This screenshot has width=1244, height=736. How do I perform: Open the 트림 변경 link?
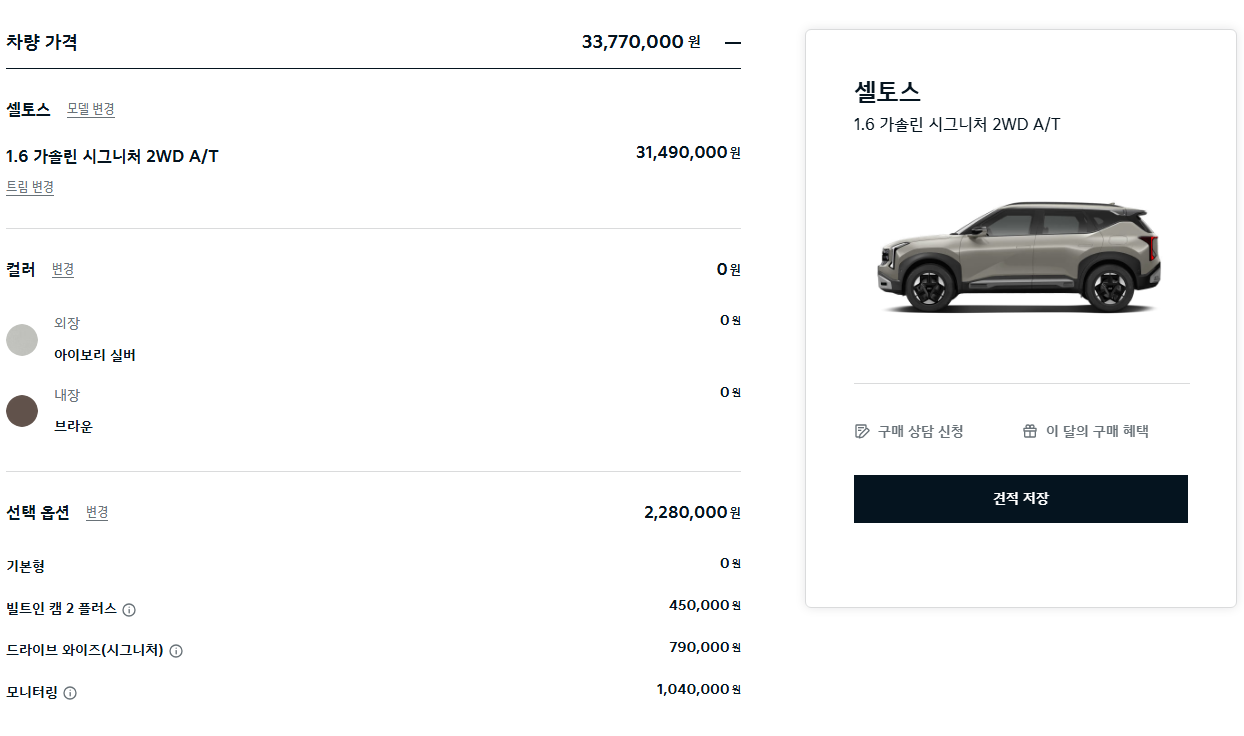pyautogui.click(x=30, y=187)
